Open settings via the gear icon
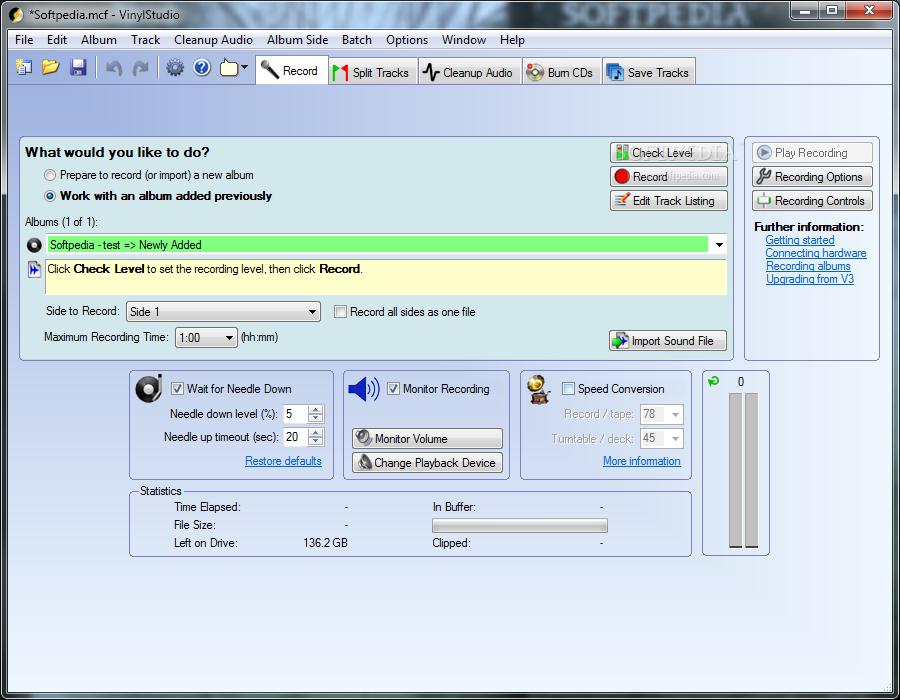This screenshot has width=900, height=700. point(175,68)
